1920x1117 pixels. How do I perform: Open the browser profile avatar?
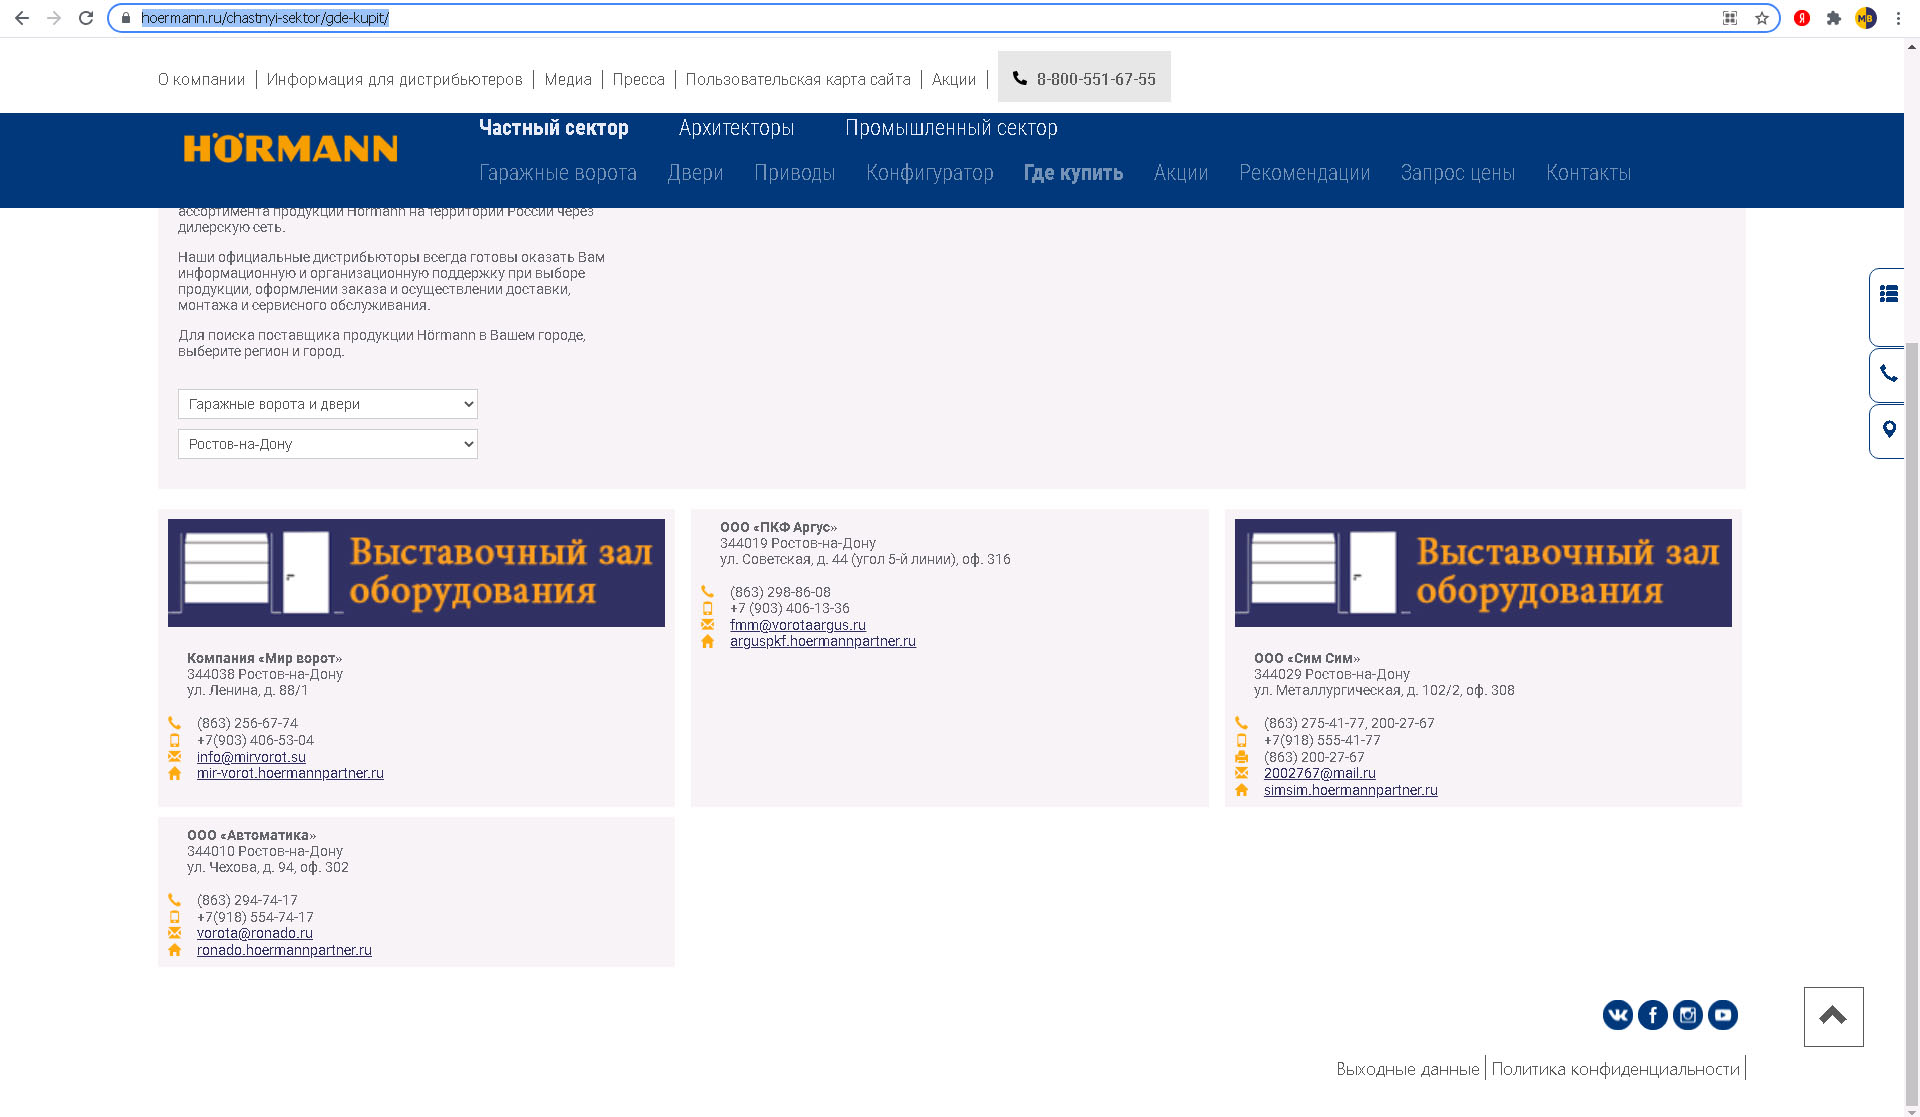pyautogui.click(x=1866, y=18)
